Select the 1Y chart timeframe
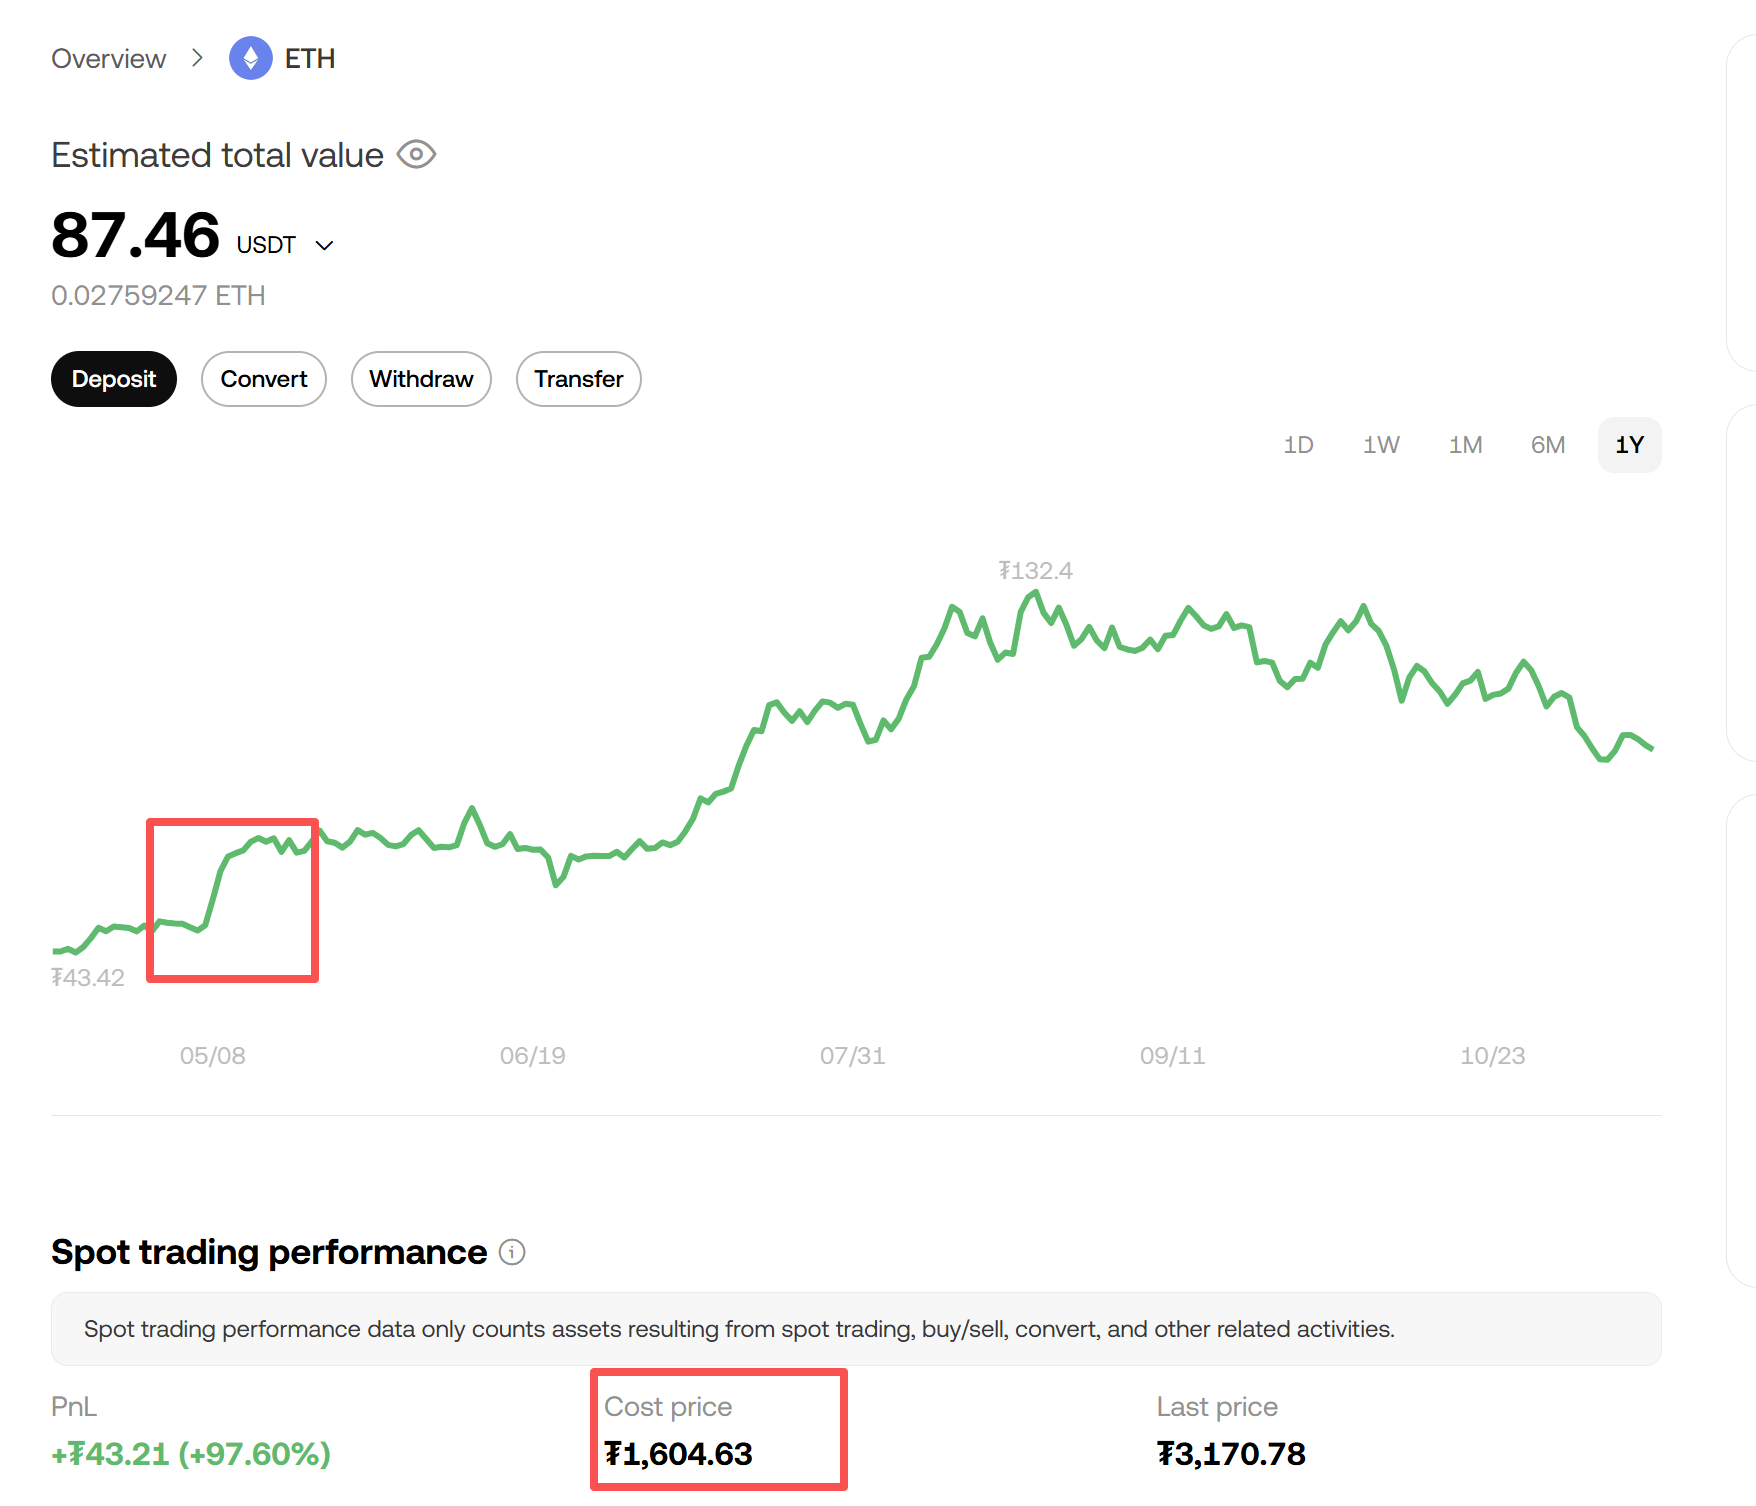1756x1506 pixels. tap(1630, 445)
